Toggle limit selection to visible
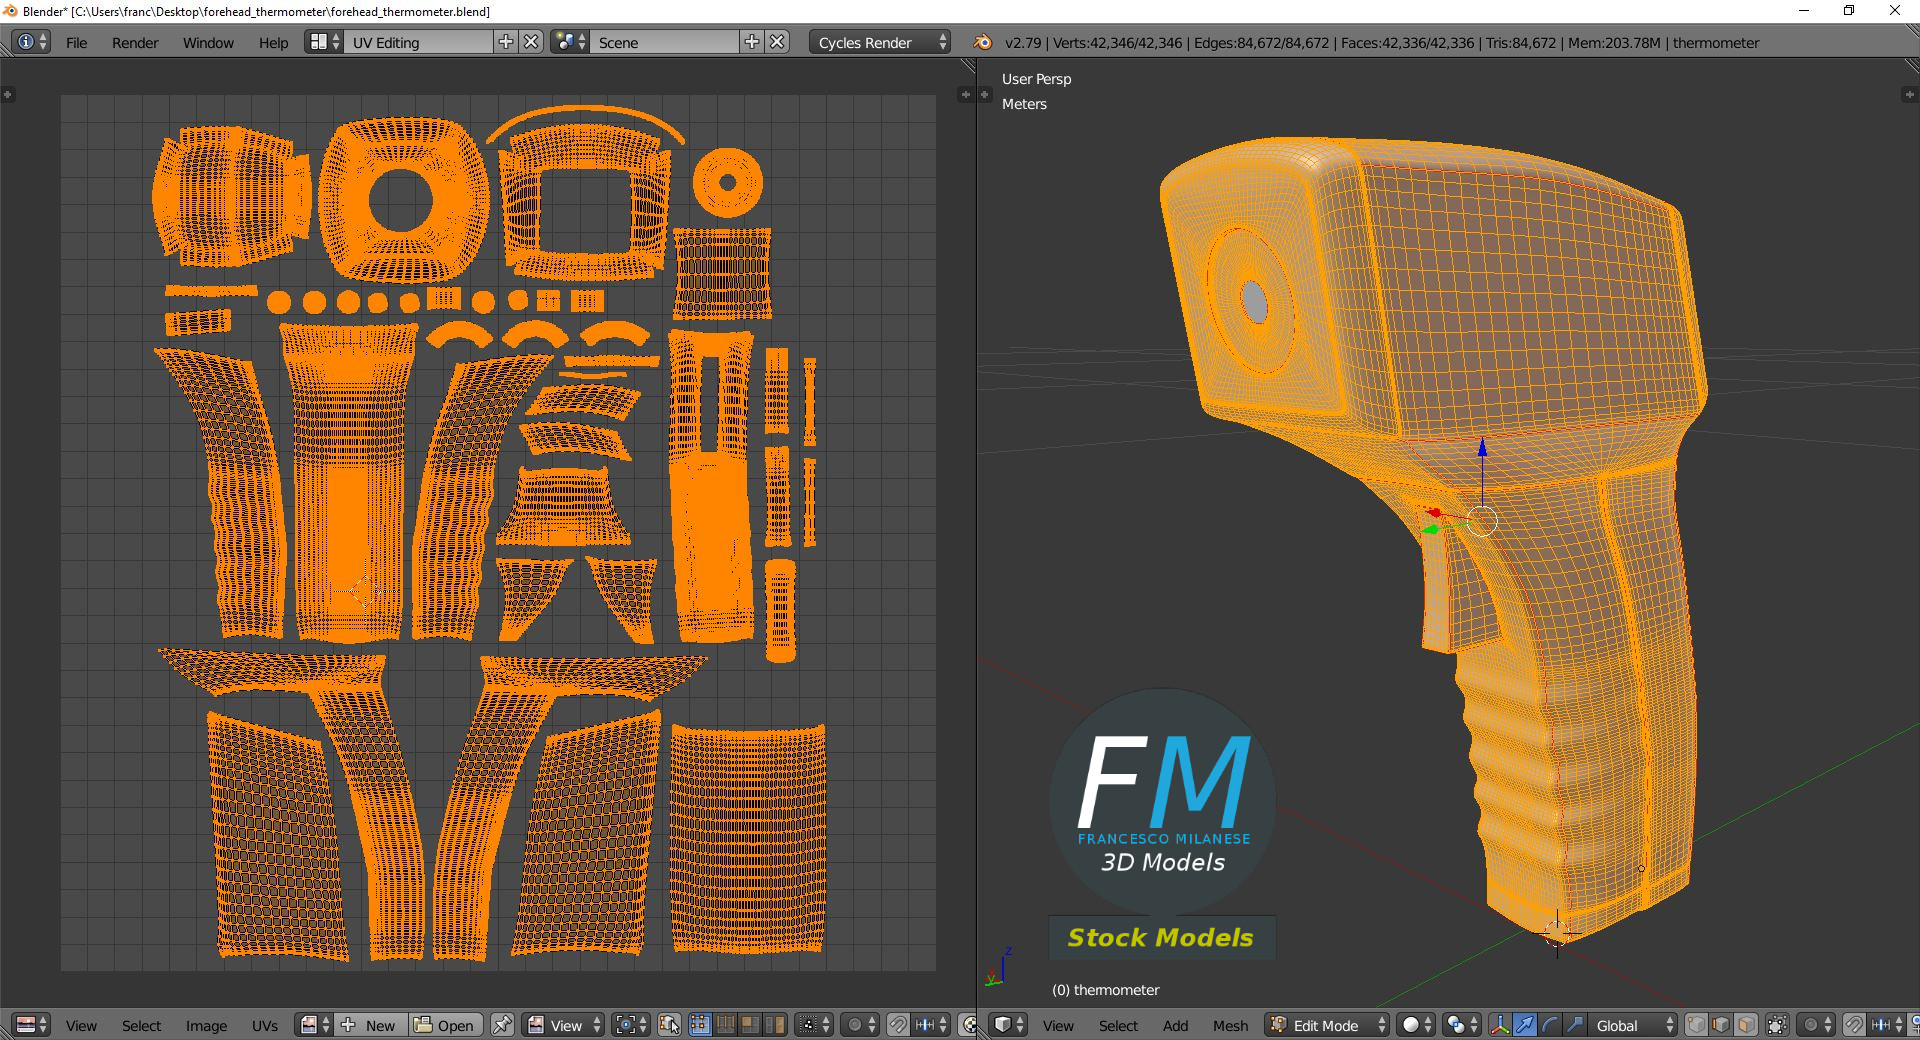 pyautogui.click(x=1777, y=1025)
